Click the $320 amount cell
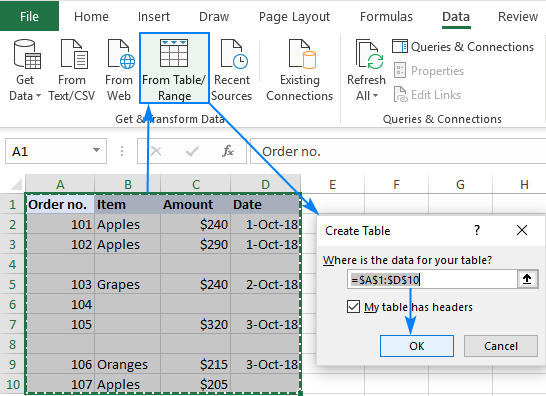546x396 pixels. 196,324
